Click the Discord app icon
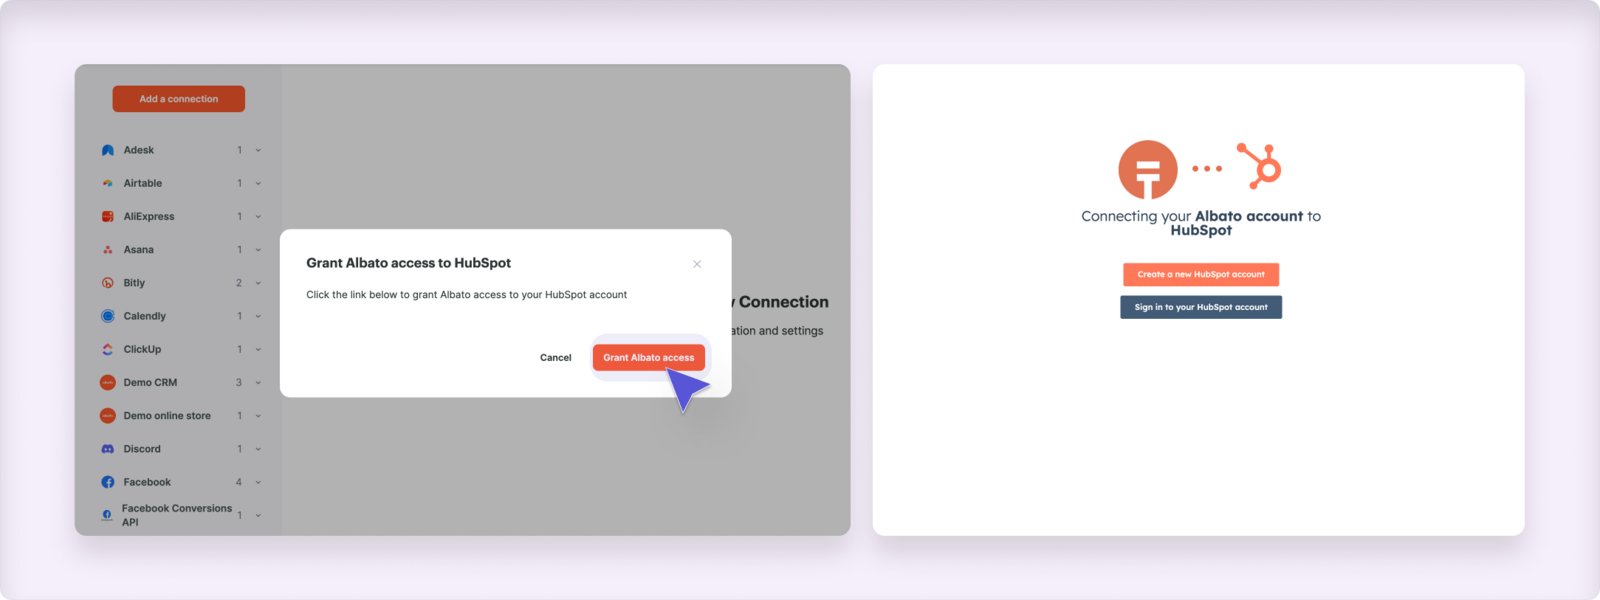 point(108,449)
